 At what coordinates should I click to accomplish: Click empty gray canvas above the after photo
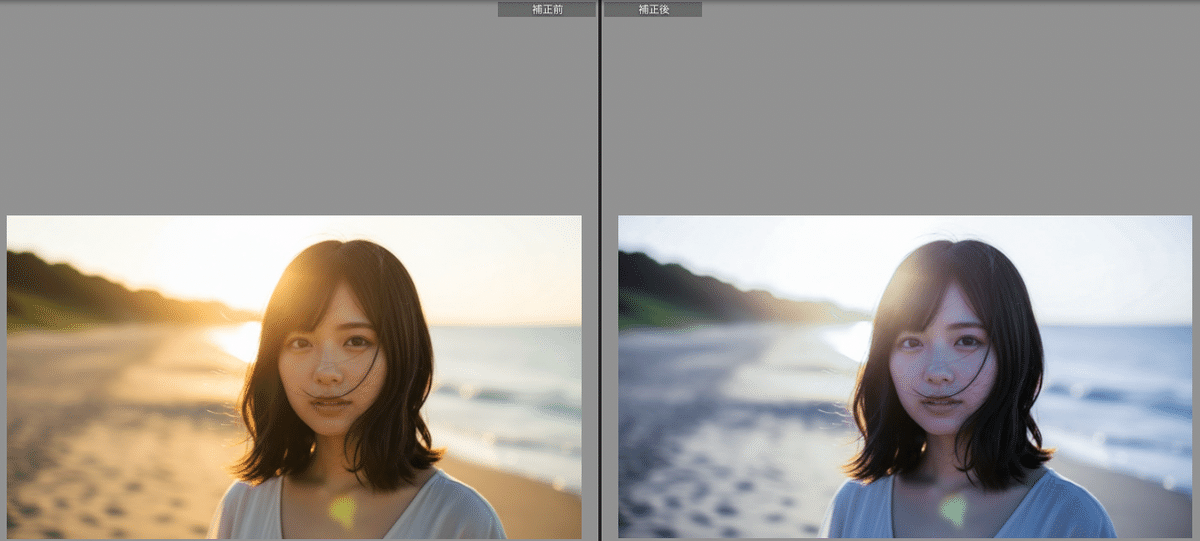[x=900, y=110]
